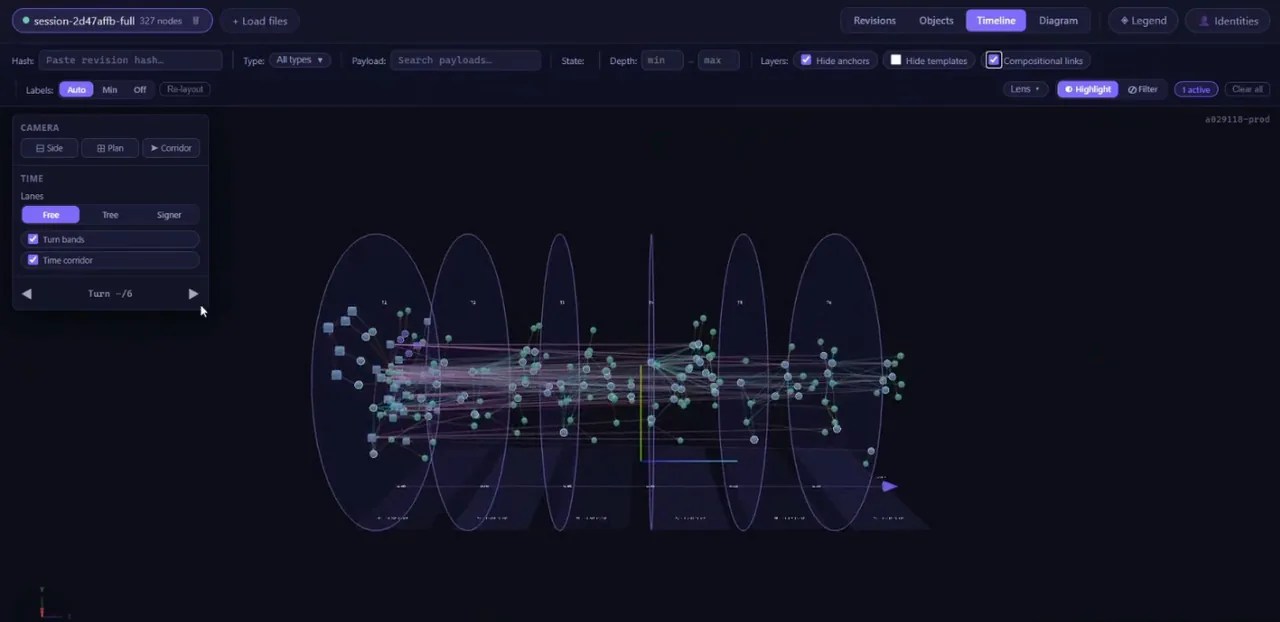Click the purple arrow at timeline axis end
1280x622 pixels.
(x=889, y=486)
